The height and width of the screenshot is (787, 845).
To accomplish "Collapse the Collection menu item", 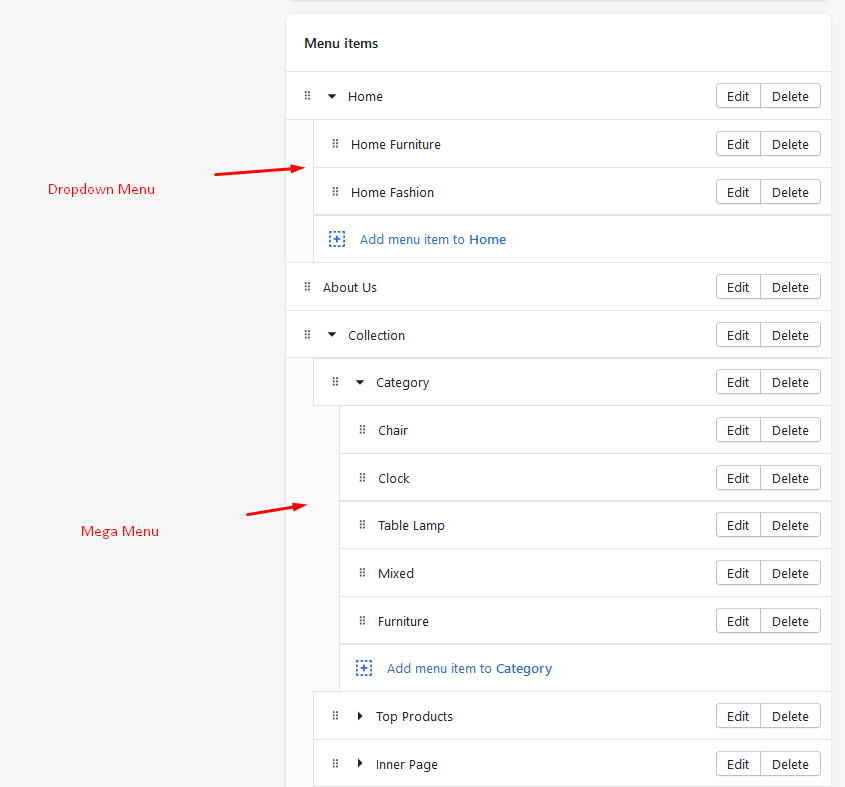I will pos(332,335).
